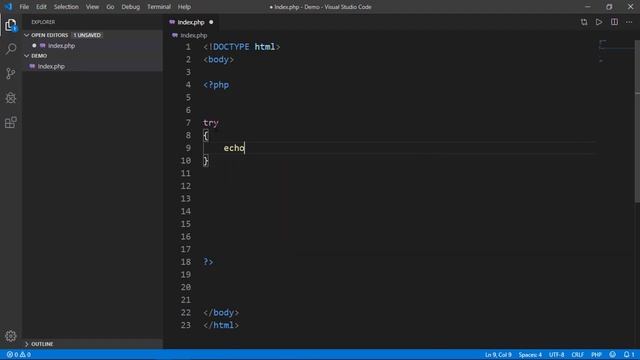The image size is (640, 360).
Task: Click the </body> tag on line 22
Action: pos(221,312)
